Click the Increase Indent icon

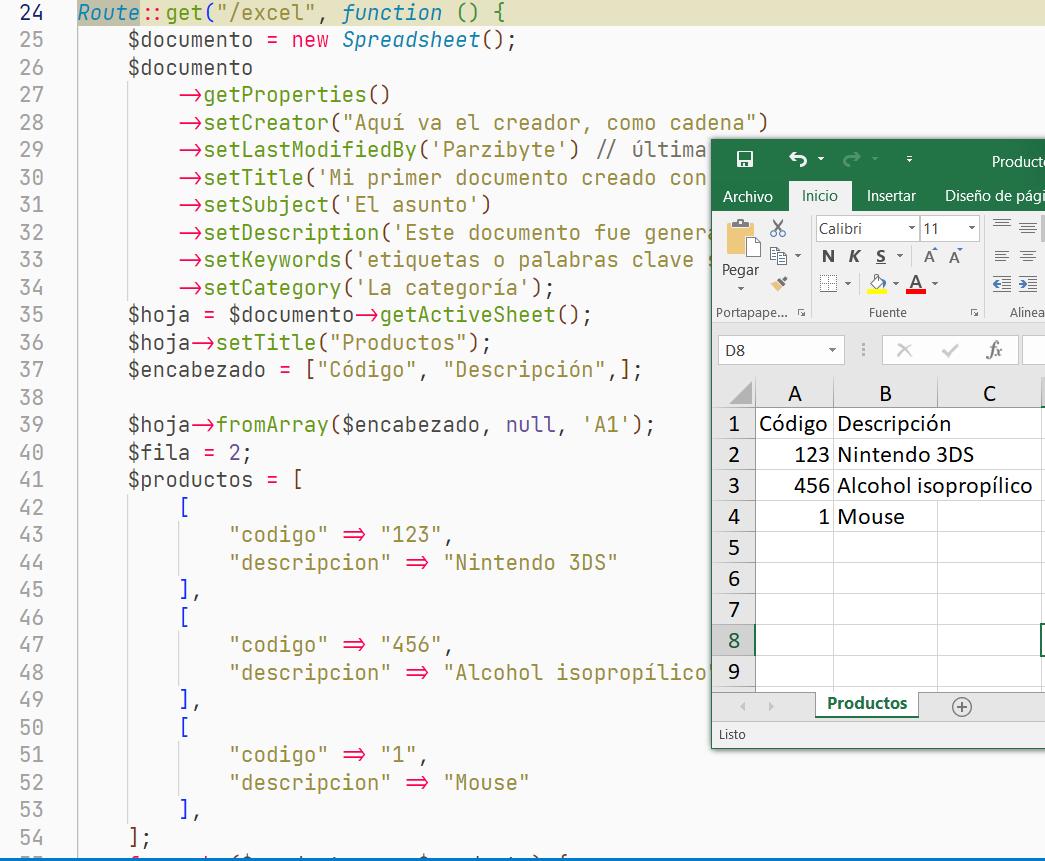coord(1028,285)
